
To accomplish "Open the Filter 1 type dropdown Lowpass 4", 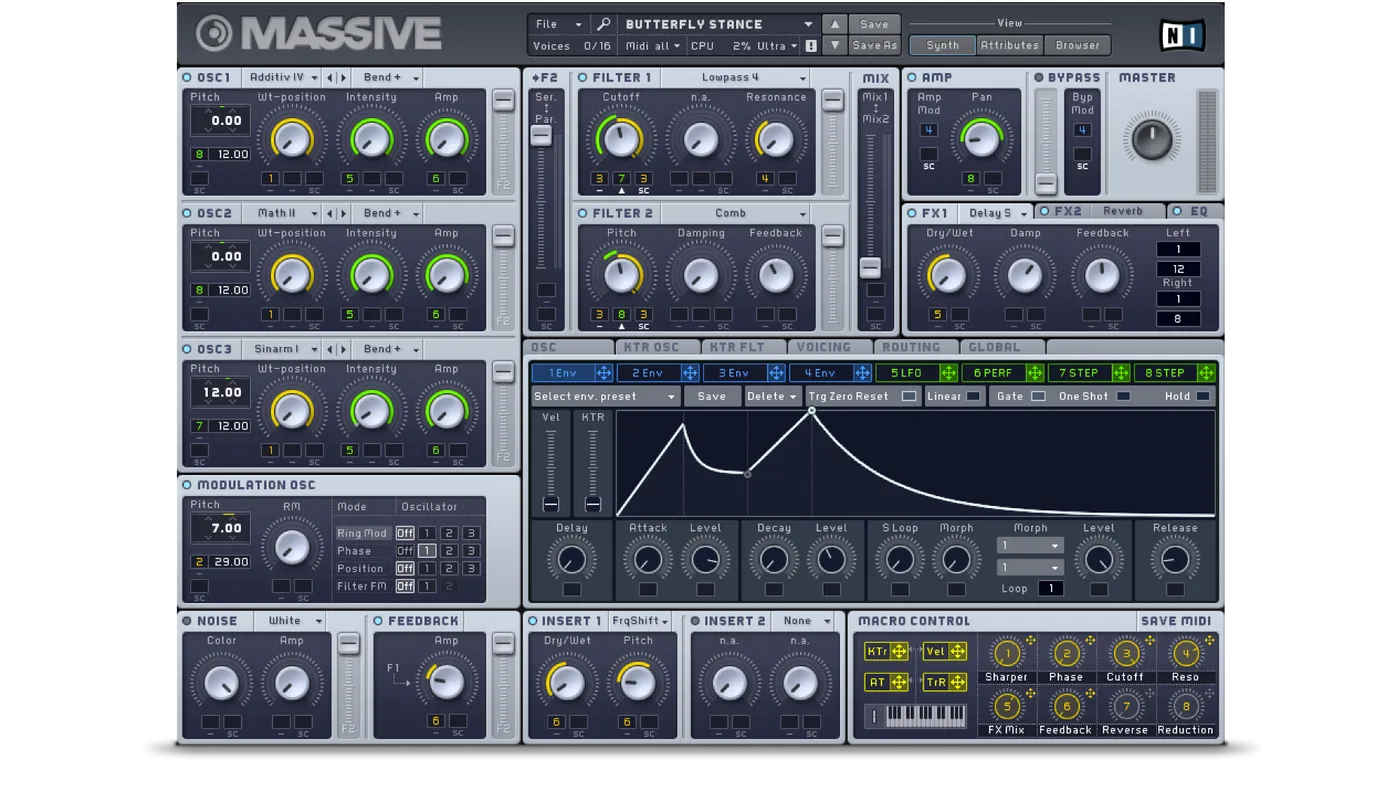I will coord(735,77).
